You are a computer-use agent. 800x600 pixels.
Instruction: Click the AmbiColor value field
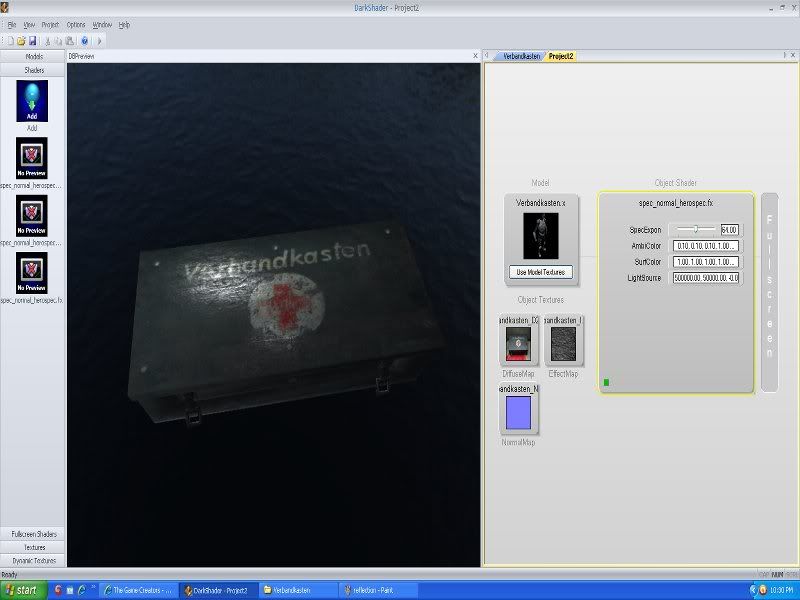[x=706, y=246]
